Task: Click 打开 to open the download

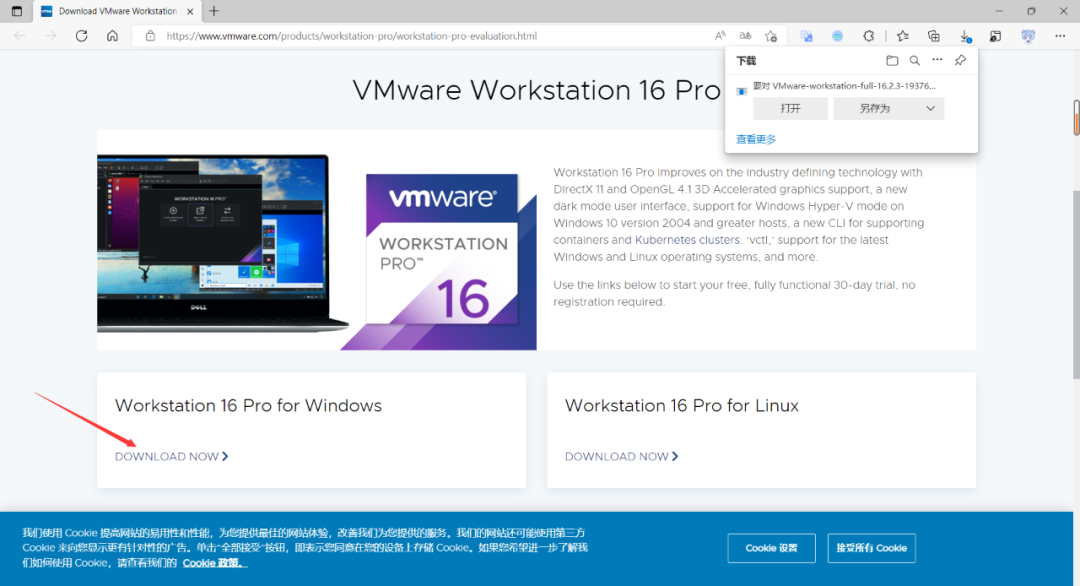Action: (x=790, y=108)
